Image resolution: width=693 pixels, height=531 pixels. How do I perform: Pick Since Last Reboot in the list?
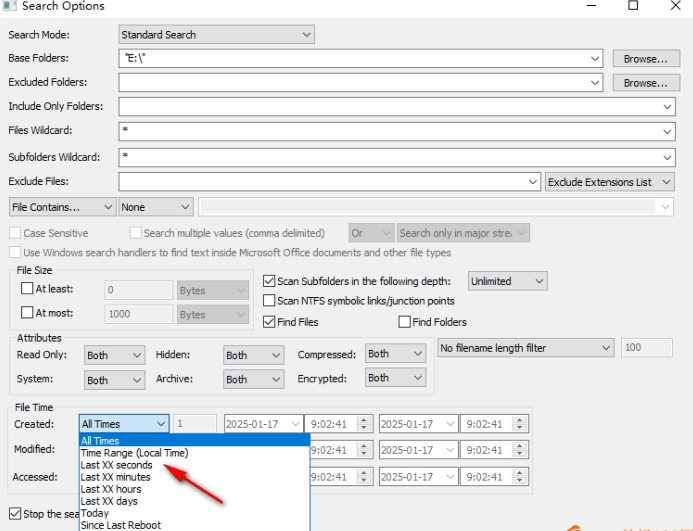point(120,525)
